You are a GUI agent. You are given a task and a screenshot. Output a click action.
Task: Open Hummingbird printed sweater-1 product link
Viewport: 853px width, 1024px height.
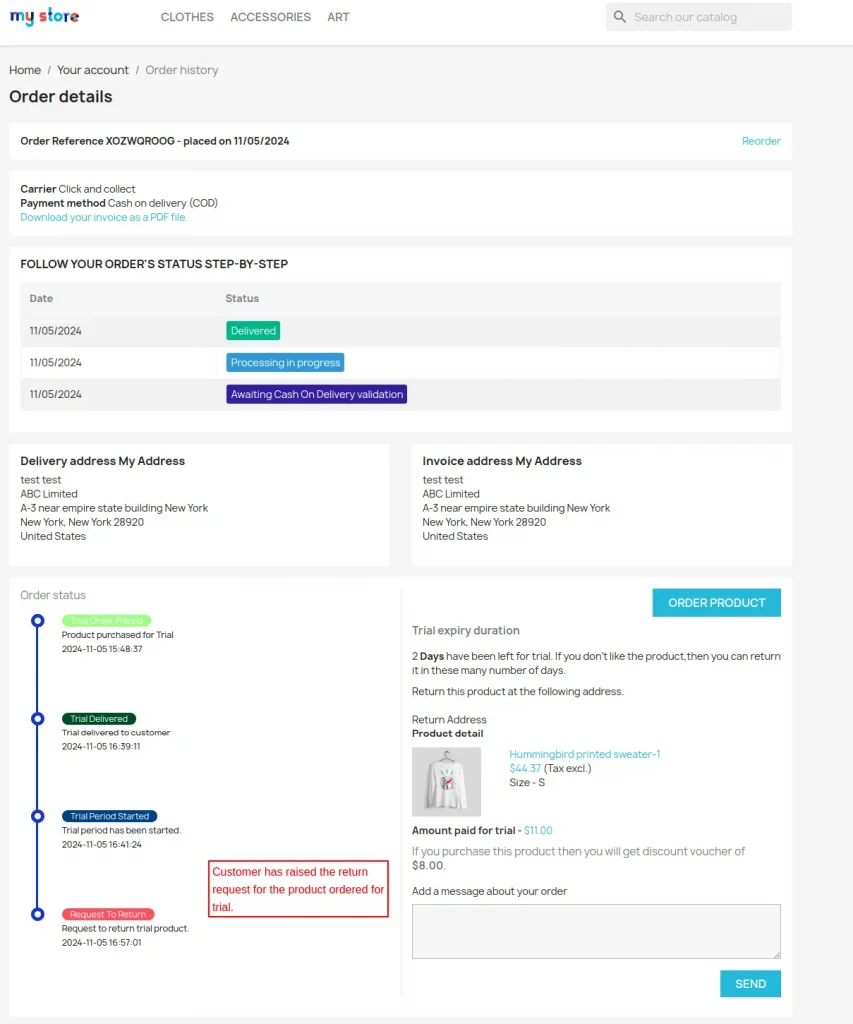585,754
